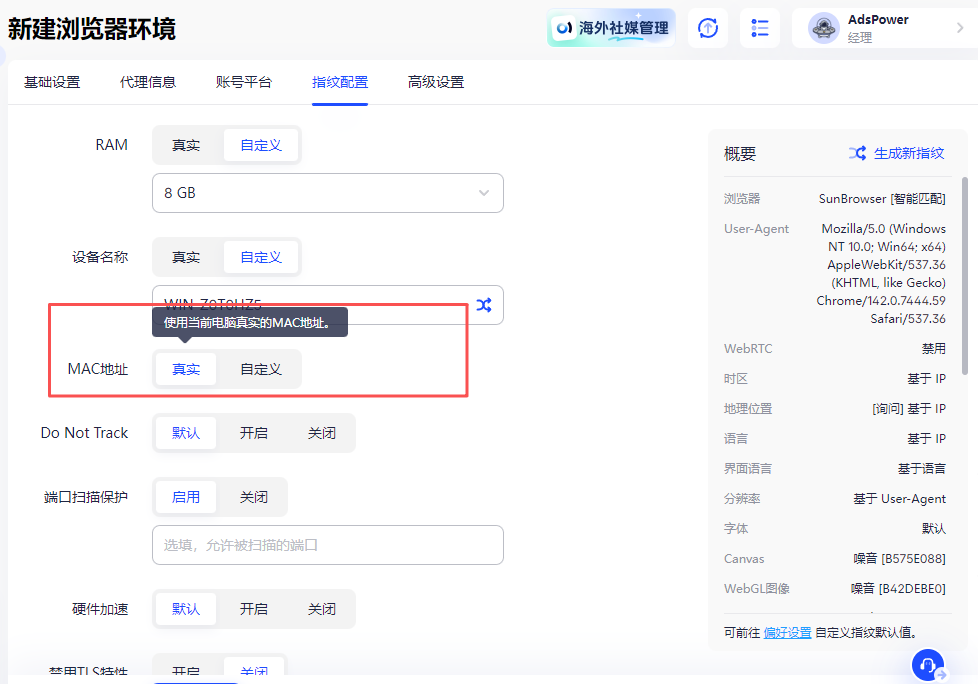The width and height of the screenshot is (978, 684).
Task: Switch to the 代理信息 tab
Action: pos(148,81)
